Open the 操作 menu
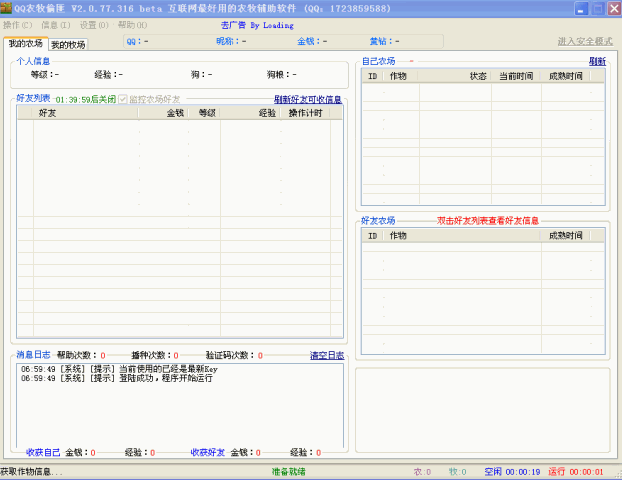The height and width of the screenshot is (480, 622). point(17,25)
